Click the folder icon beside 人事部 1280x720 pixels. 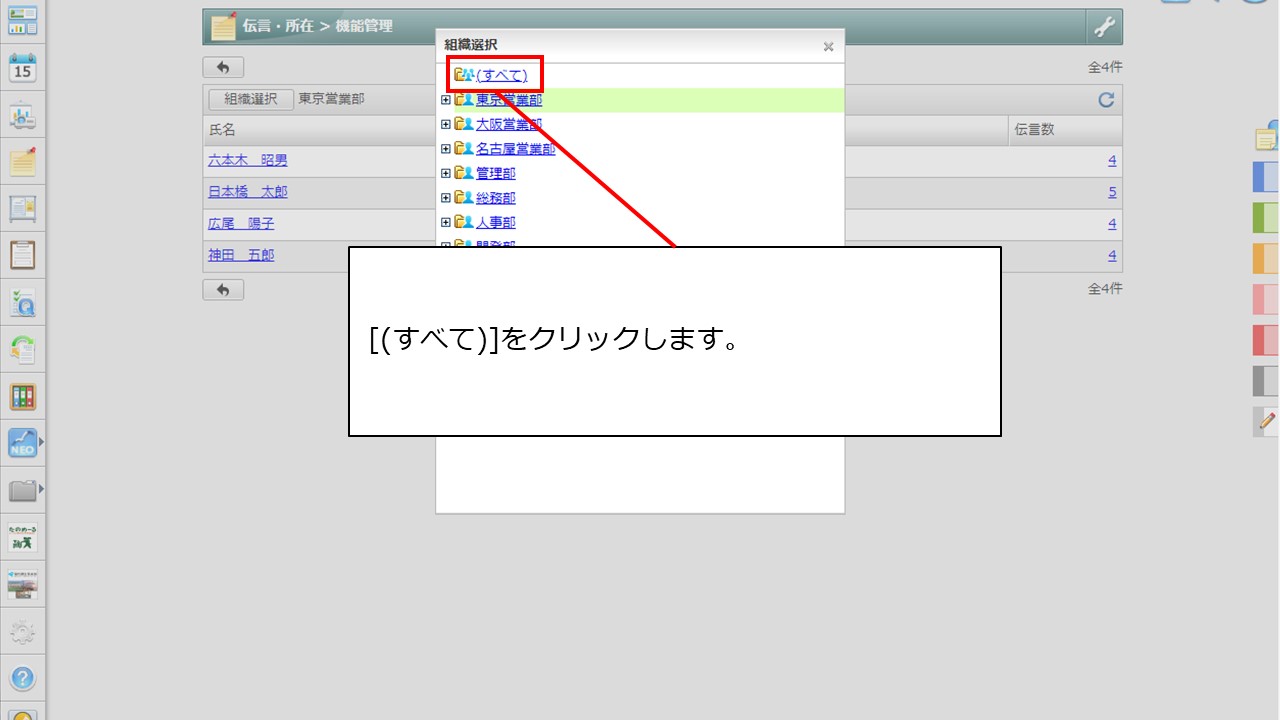(x=464, y=222)
